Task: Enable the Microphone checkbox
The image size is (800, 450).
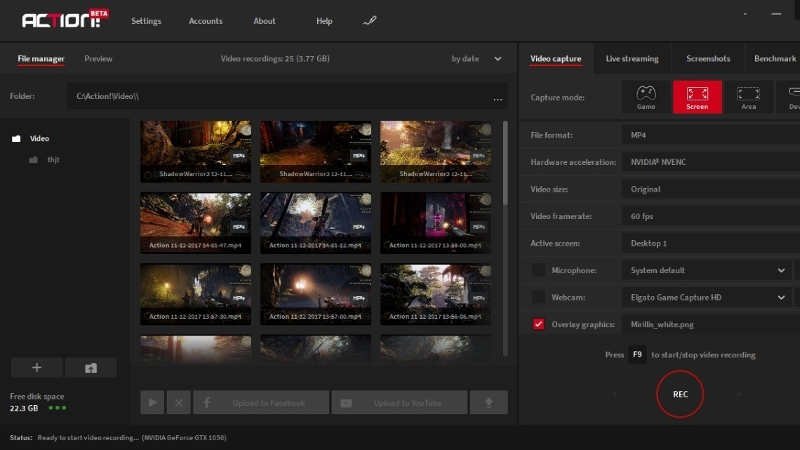Action: (x=539, y=270)
